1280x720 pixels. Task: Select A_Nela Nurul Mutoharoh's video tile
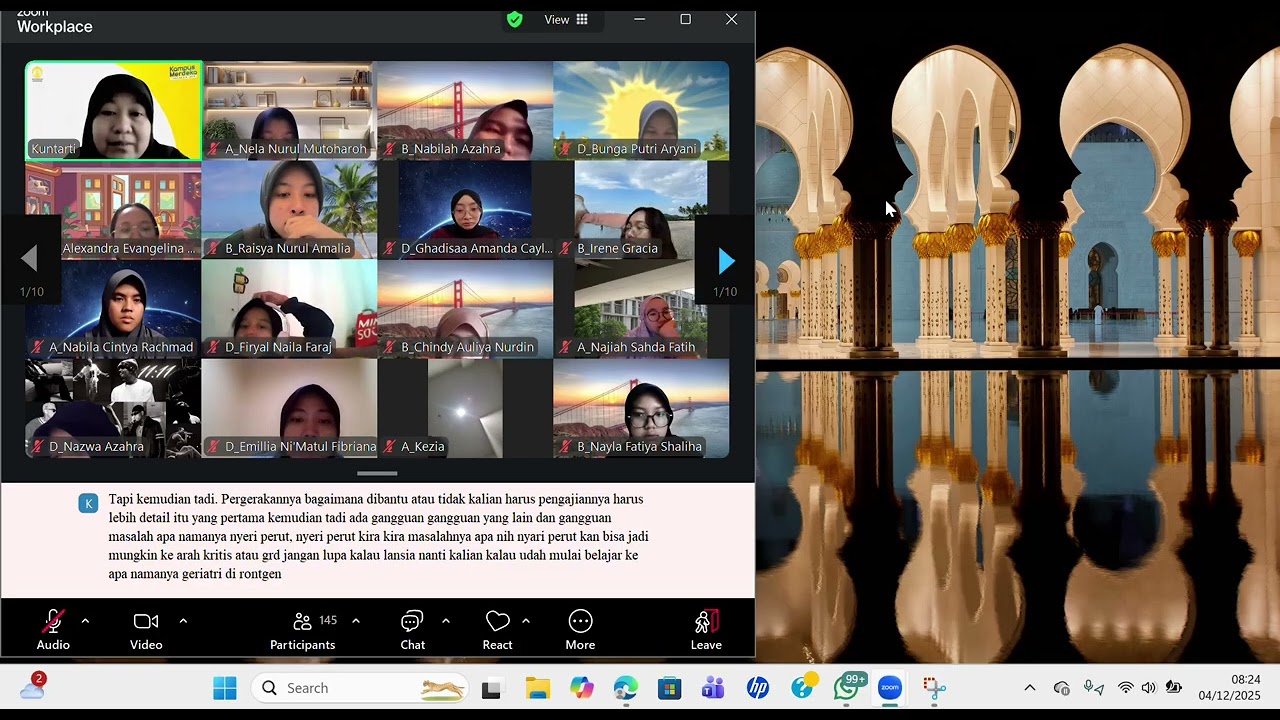pyautogui.click(x=289, y=111)
